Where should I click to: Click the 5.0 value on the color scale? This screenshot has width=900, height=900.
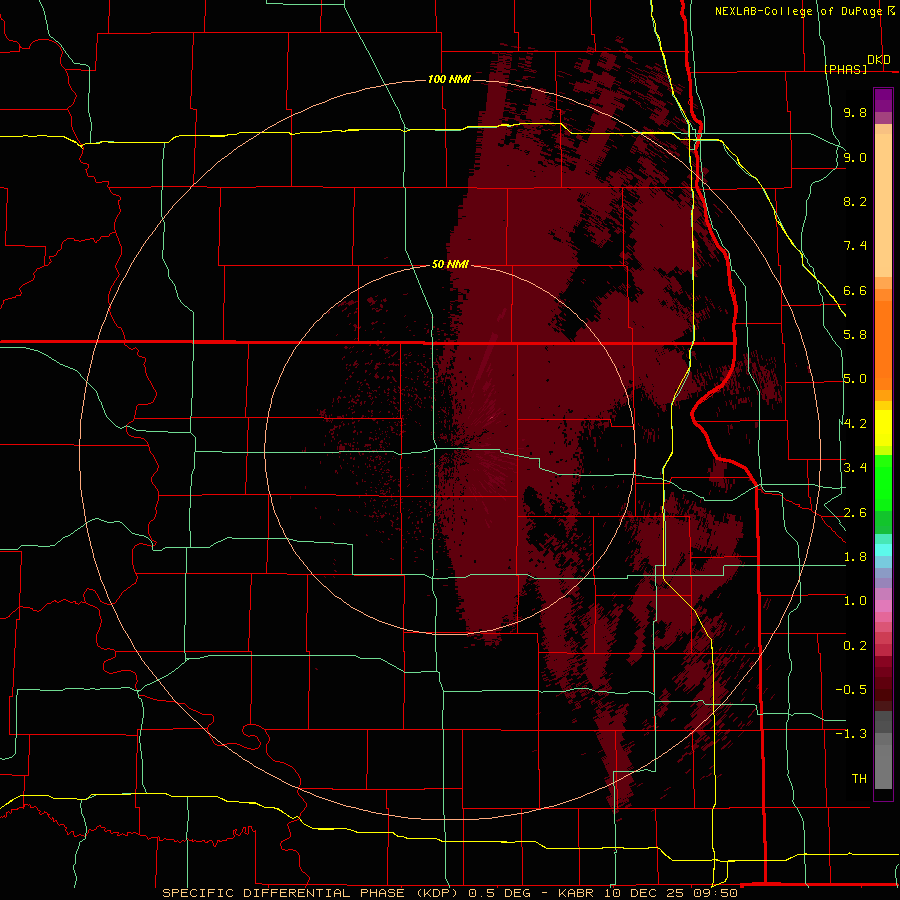coord(855,379)
